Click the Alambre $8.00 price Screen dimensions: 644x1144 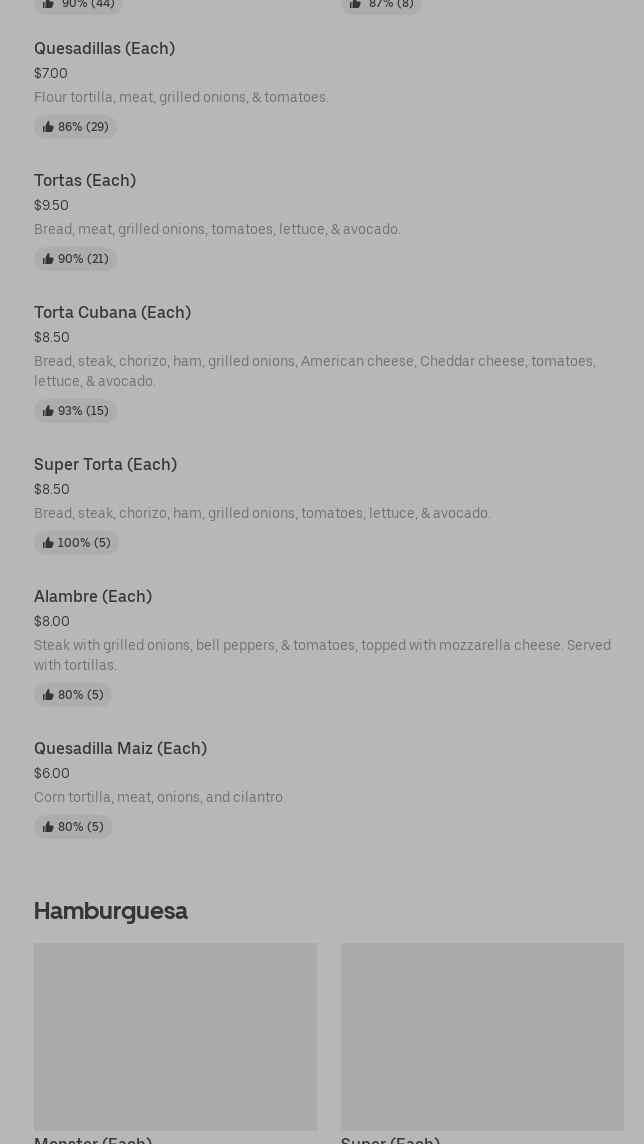point(52,621)
